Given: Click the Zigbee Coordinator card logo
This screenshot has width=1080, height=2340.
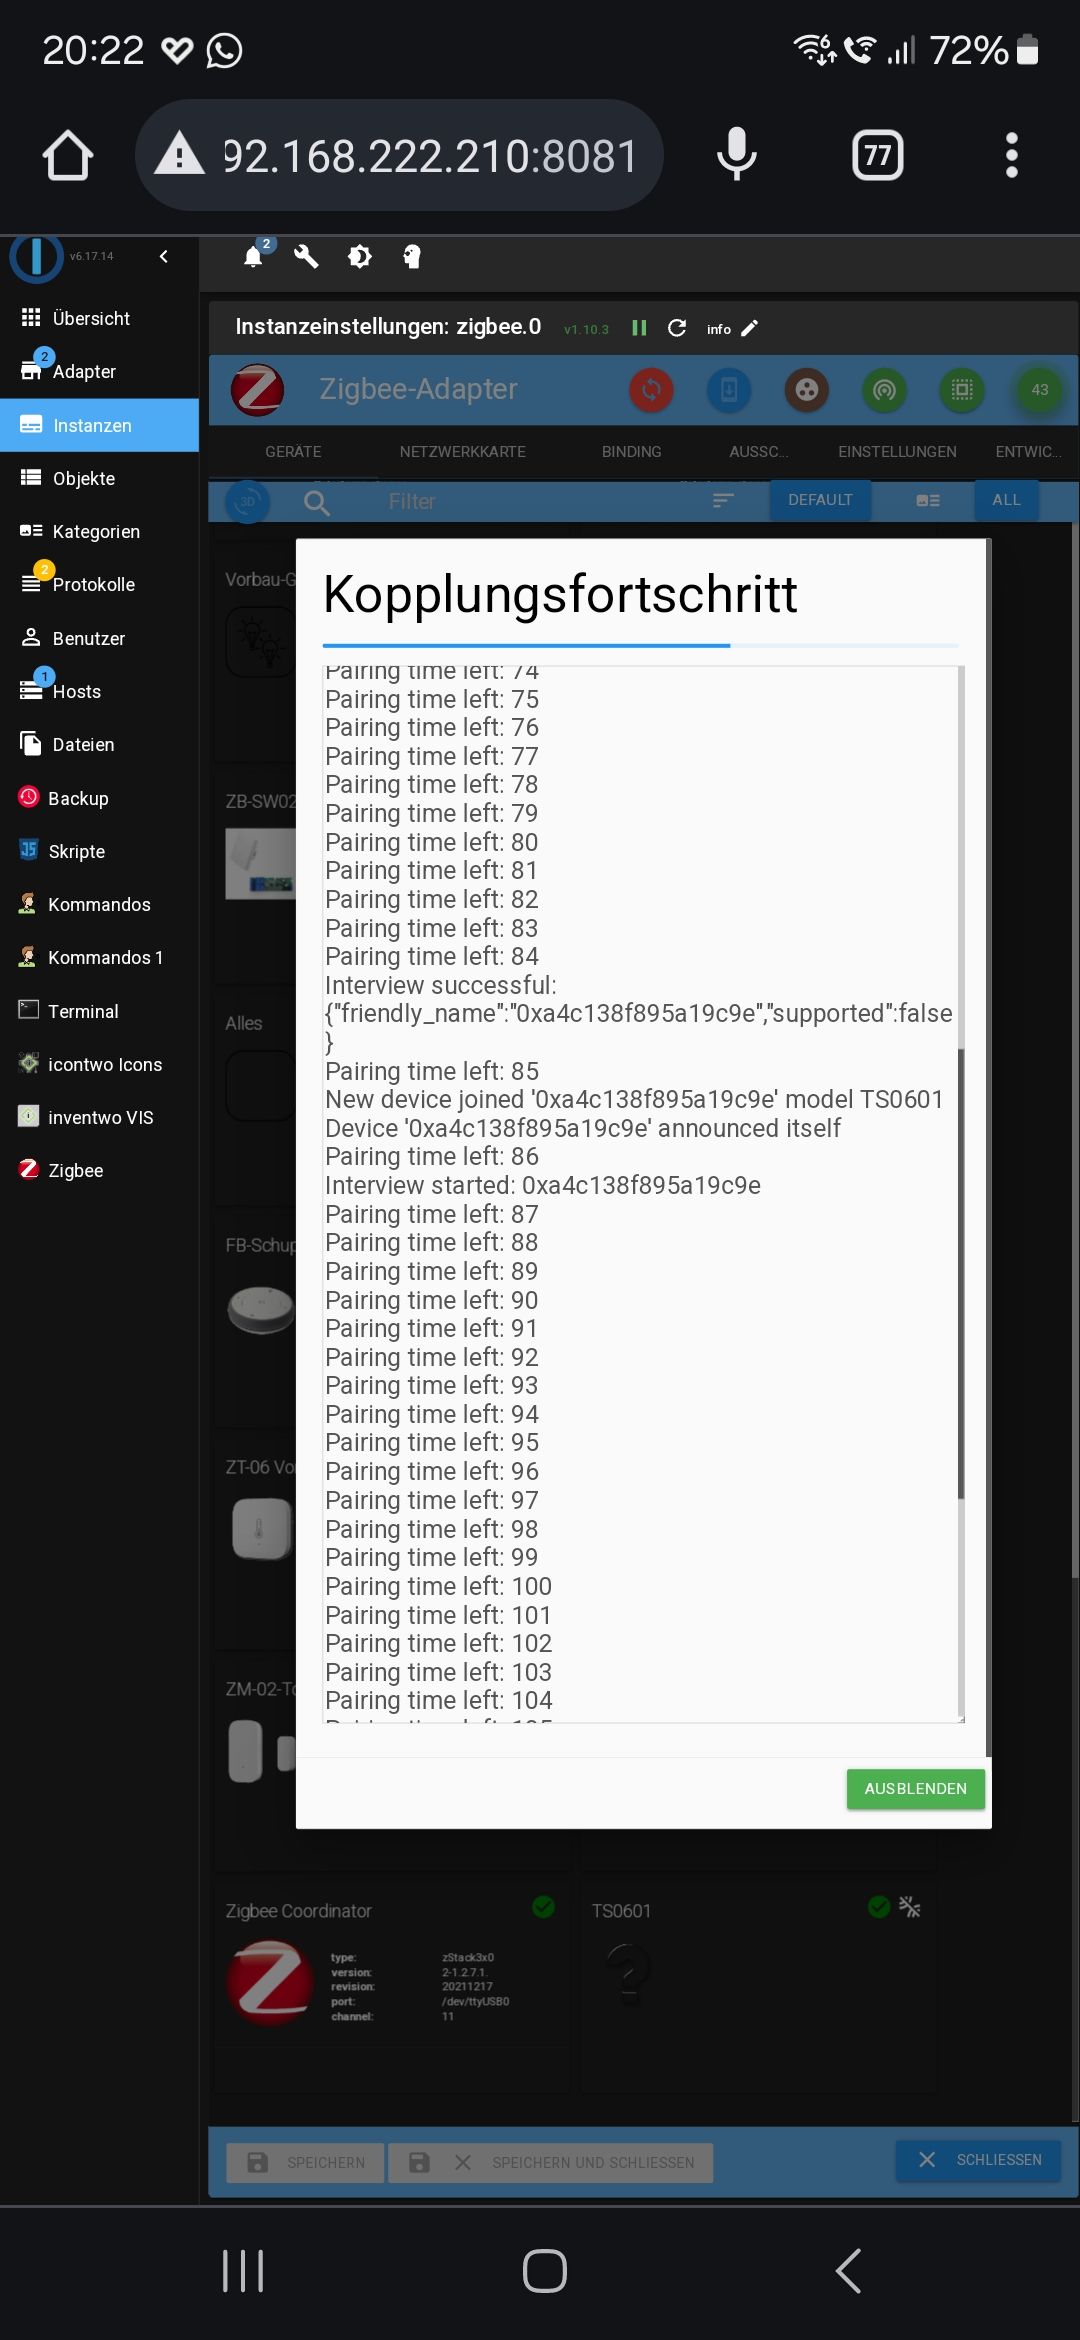Looking at the screenshot, I should [270, 1984].
